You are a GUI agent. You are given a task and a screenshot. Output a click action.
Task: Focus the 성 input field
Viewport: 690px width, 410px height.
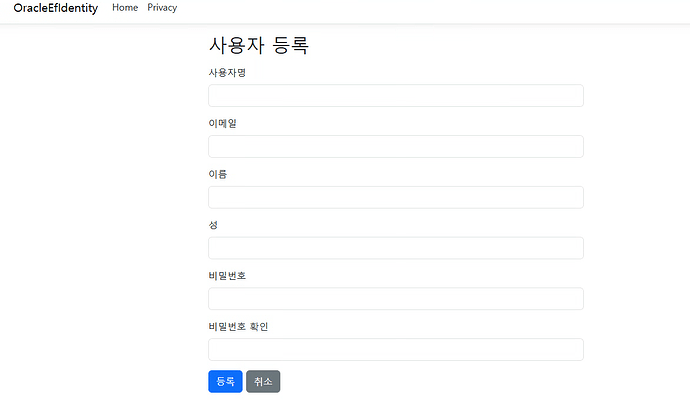(x=396, y=248)
